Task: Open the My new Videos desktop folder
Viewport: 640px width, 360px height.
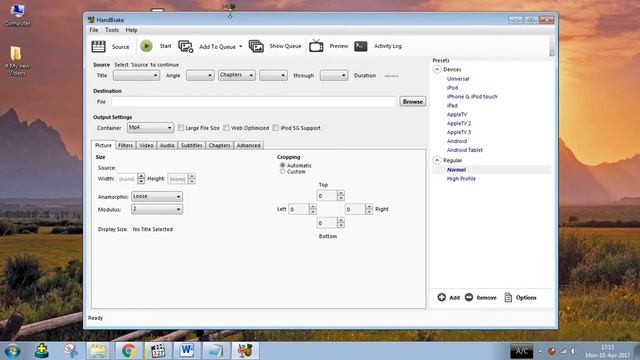Action: (16, 60)
